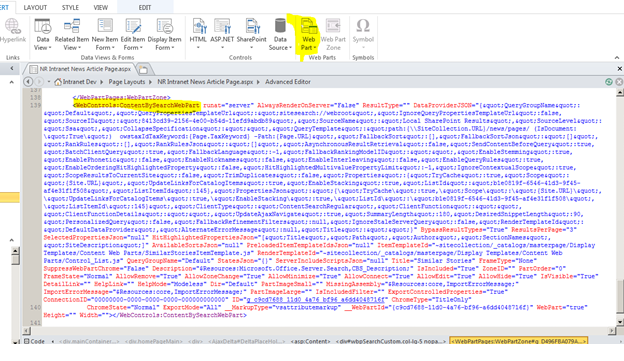The height and width of the screenshot is (361, 624).
Task: Expand the Related Item View dropdown arrow
Action: tap(80, 48)
